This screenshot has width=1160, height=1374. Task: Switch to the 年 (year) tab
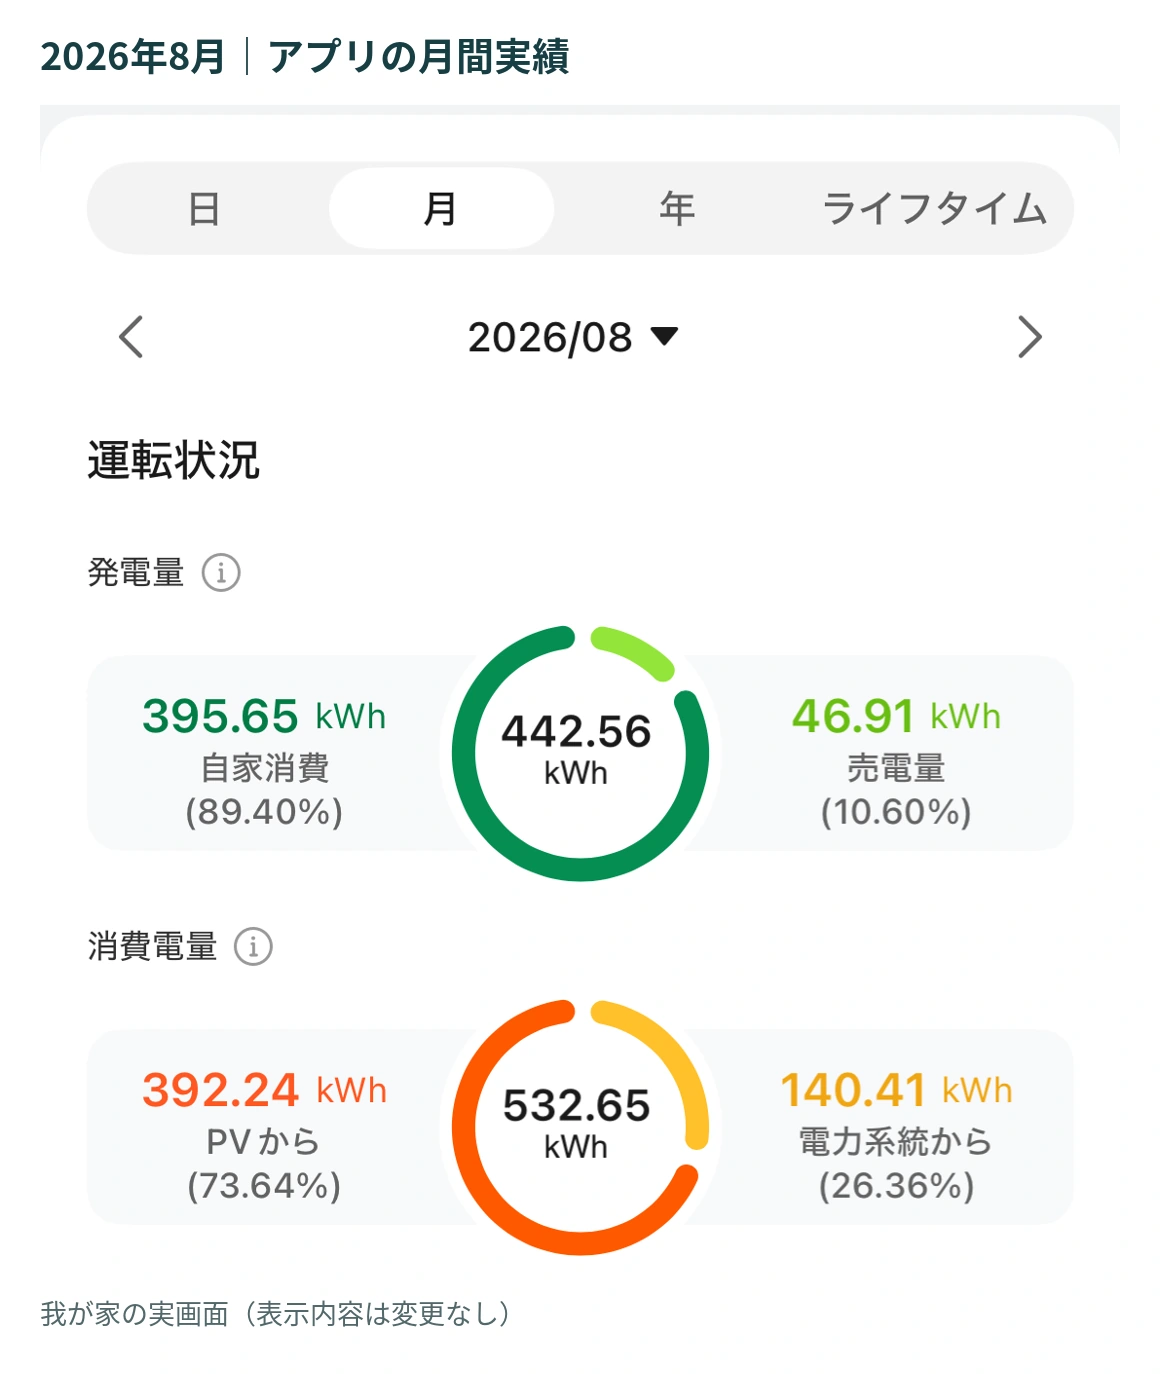(677, 209)
